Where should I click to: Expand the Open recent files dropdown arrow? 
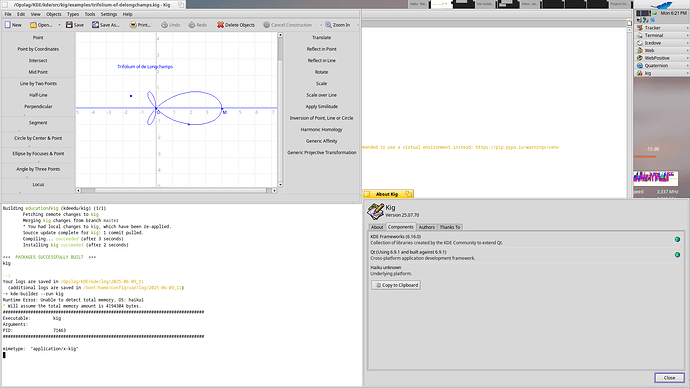coord(59,25)
